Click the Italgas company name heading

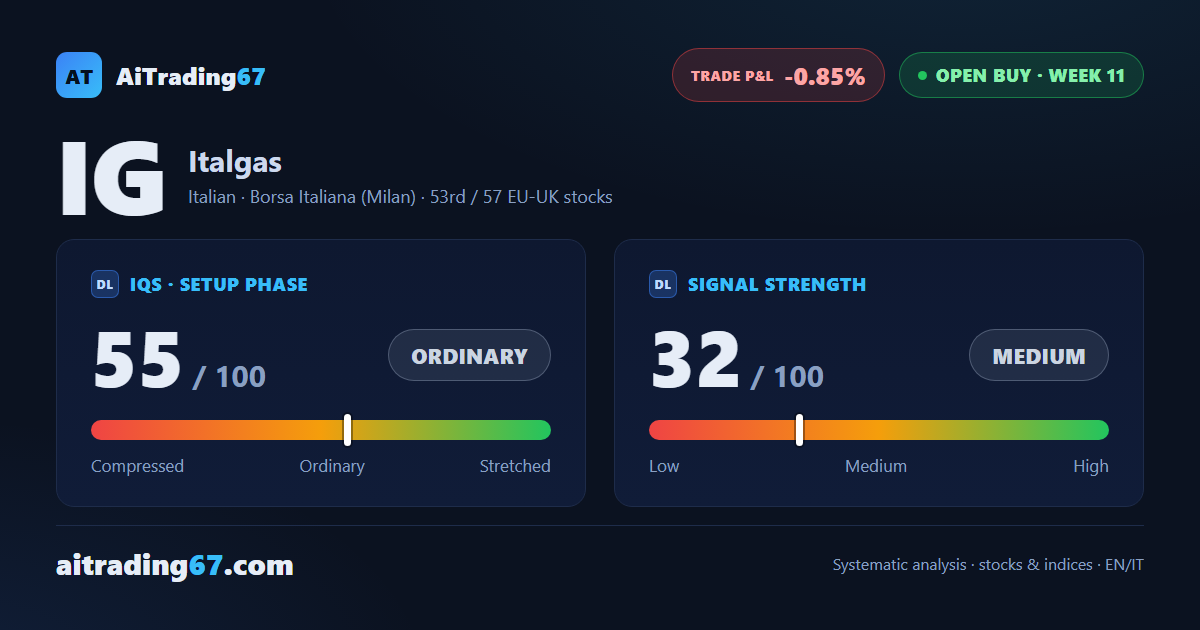coord(235,162)
